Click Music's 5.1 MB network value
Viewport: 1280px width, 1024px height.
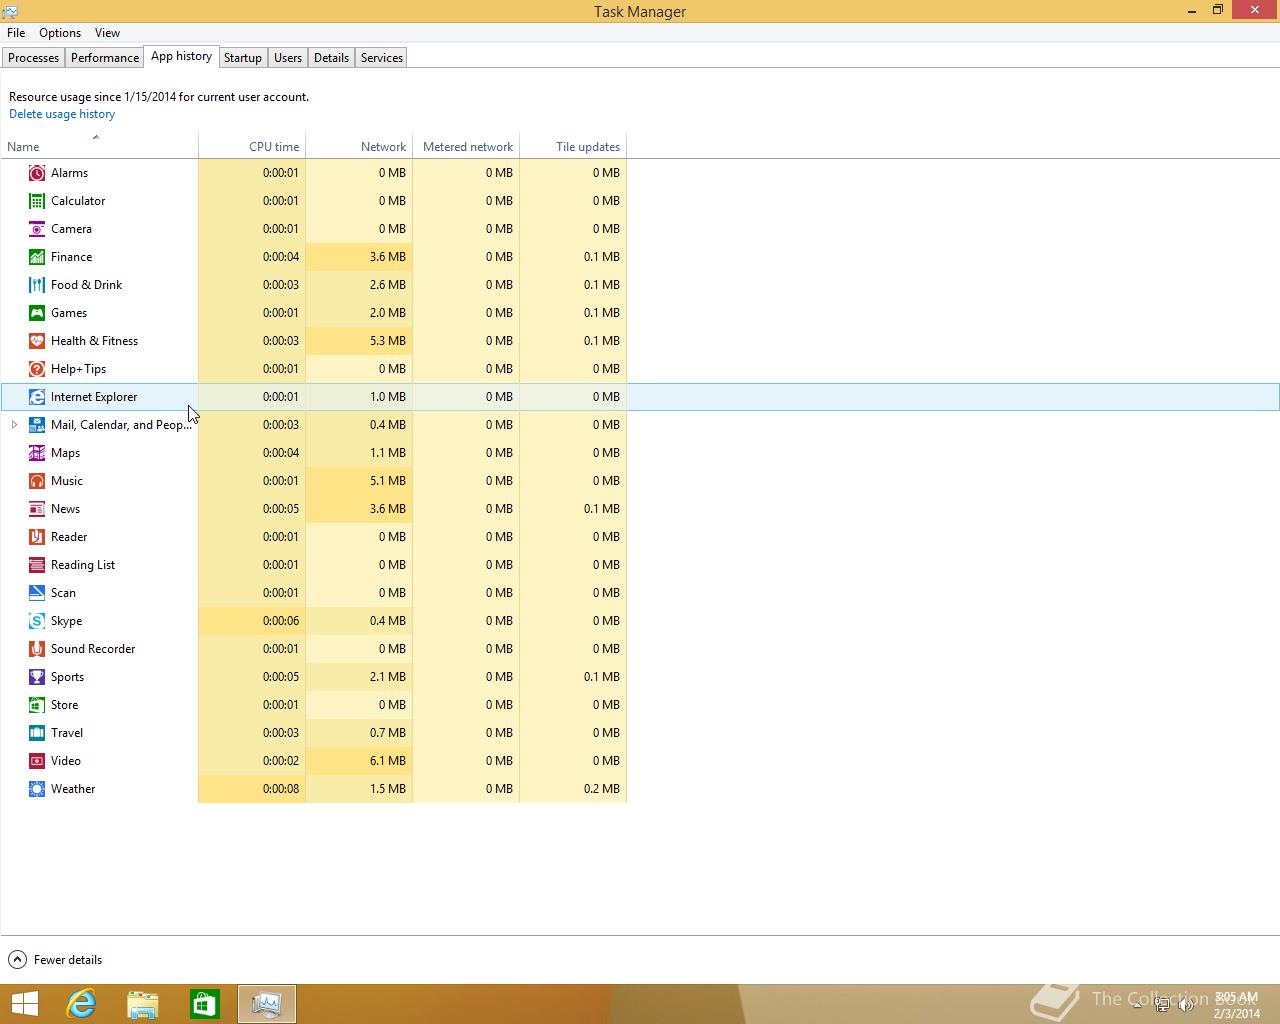coord(388,481)
